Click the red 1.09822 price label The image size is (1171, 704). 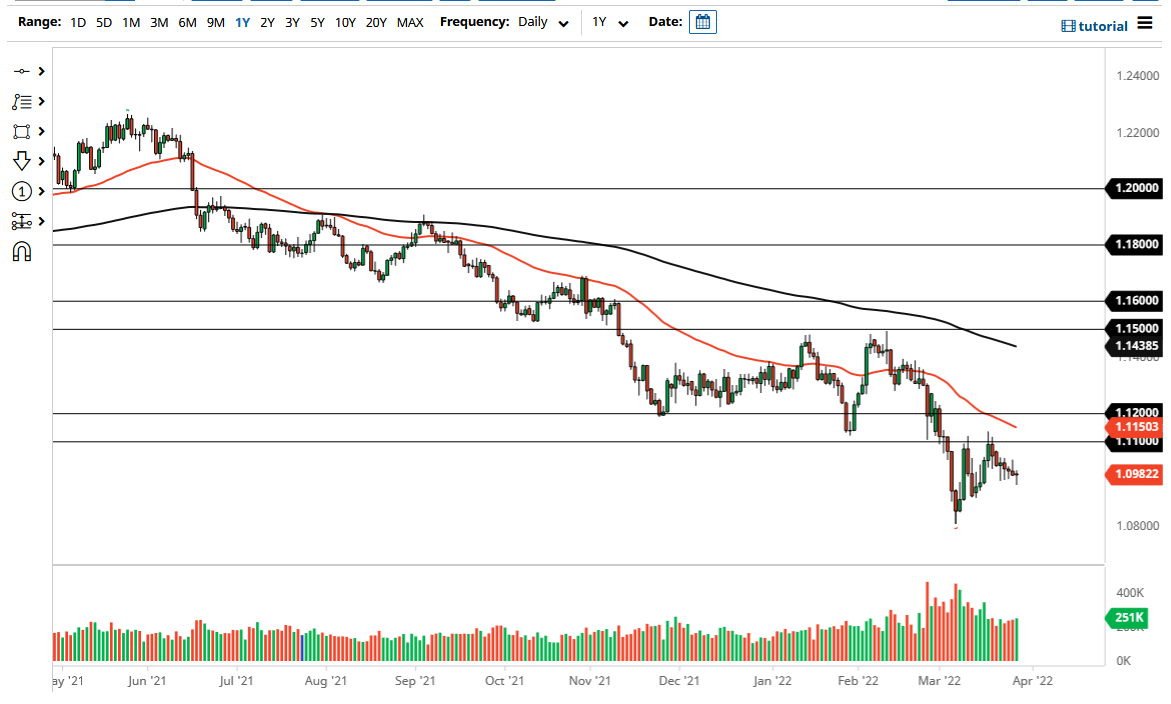pos(1135,474)
